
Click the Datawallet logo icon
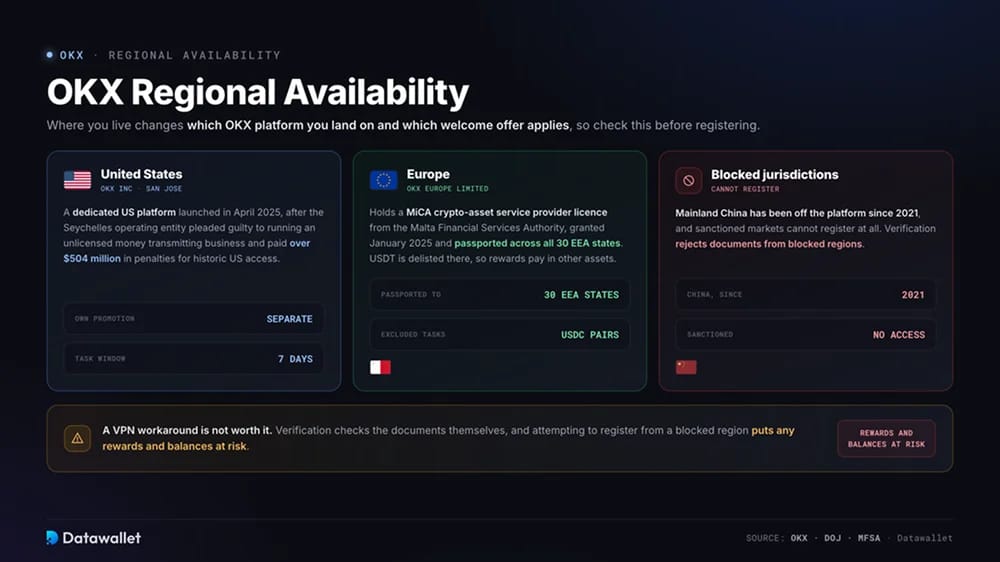(x=52, y=538)
